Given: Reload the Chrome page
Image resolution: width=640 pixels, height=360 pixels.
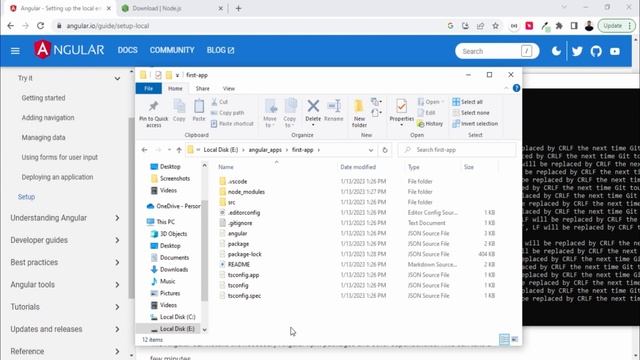Looking at the screenshot, I should pyautogui.click(x=40, y=26).
